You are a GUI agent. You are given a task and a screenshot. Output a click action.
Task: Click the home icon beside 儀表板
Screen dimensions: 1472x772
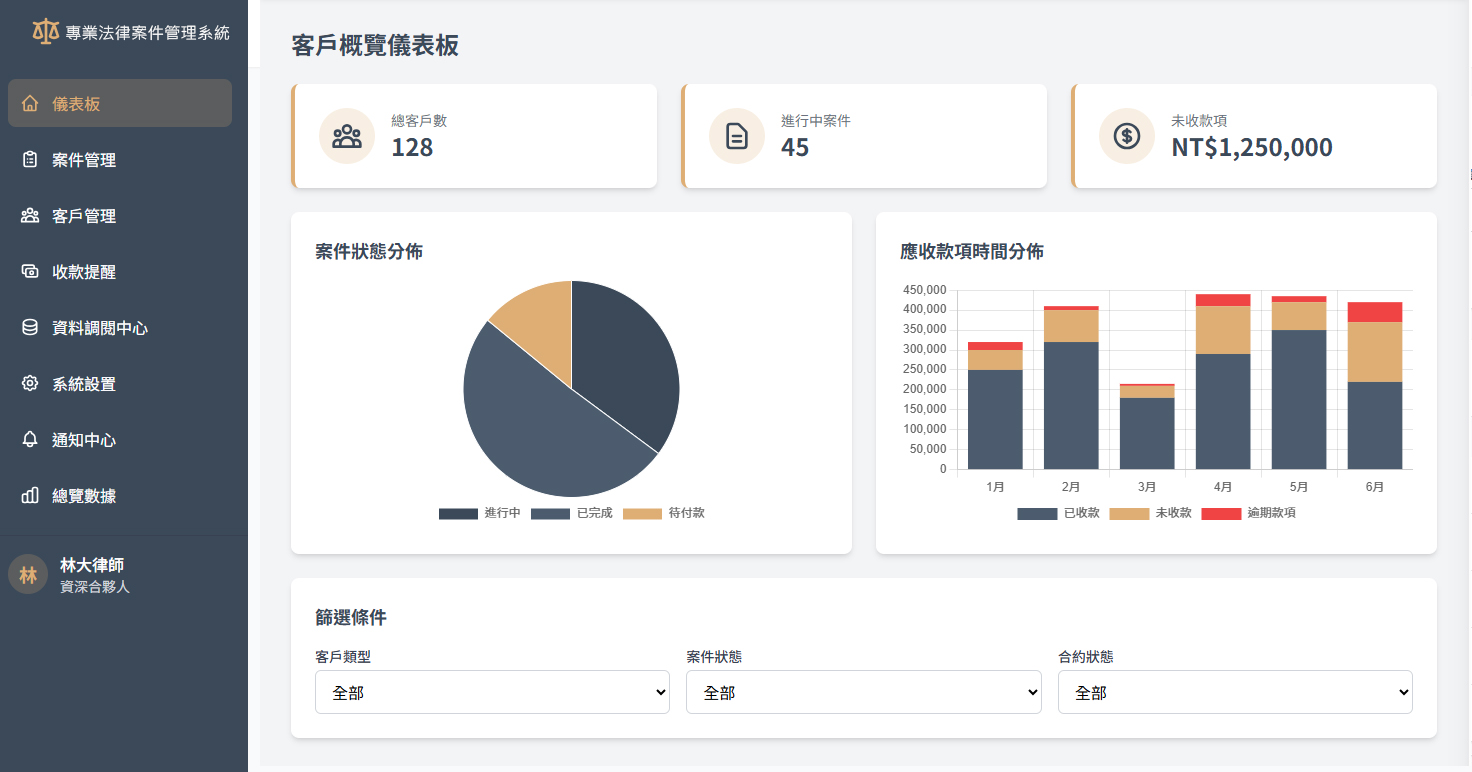(30, 104)
